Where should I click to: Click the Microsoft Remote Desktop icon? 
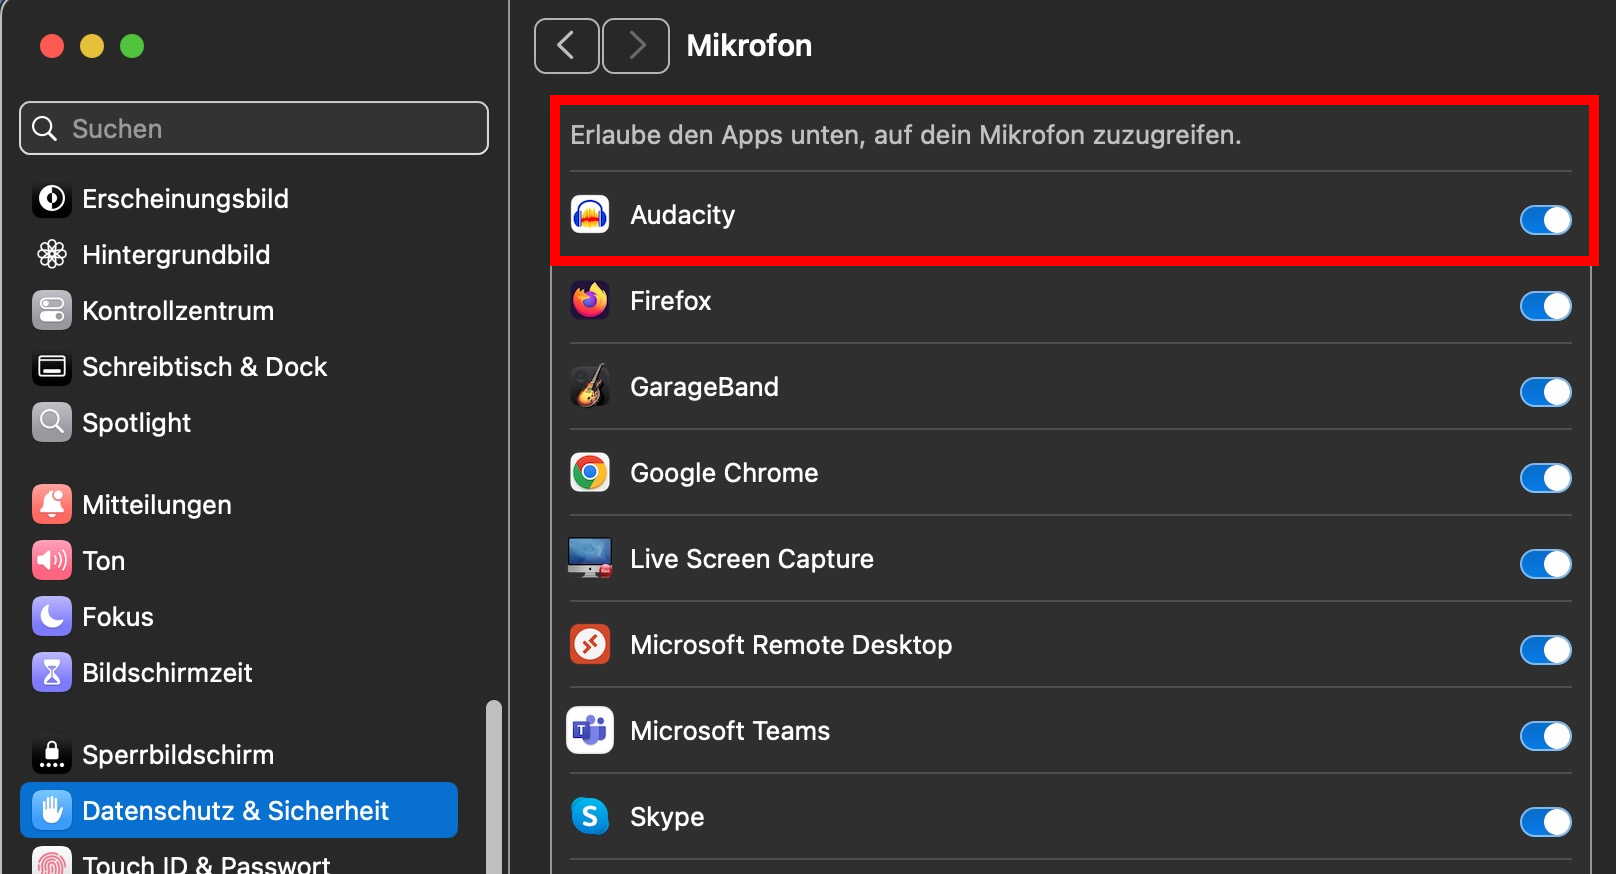tap(590, 645)
